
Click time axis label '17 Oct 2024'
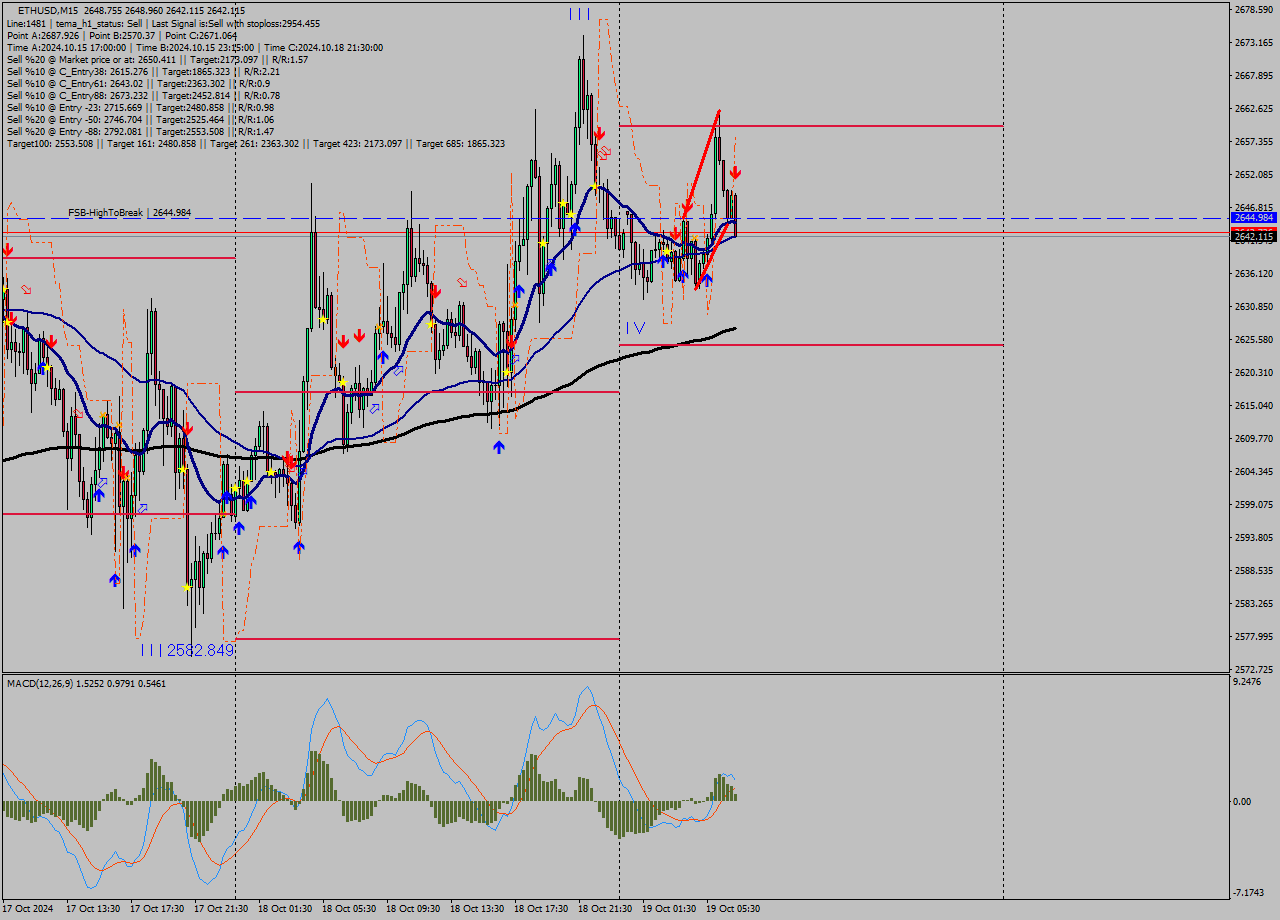pos(29,909)
